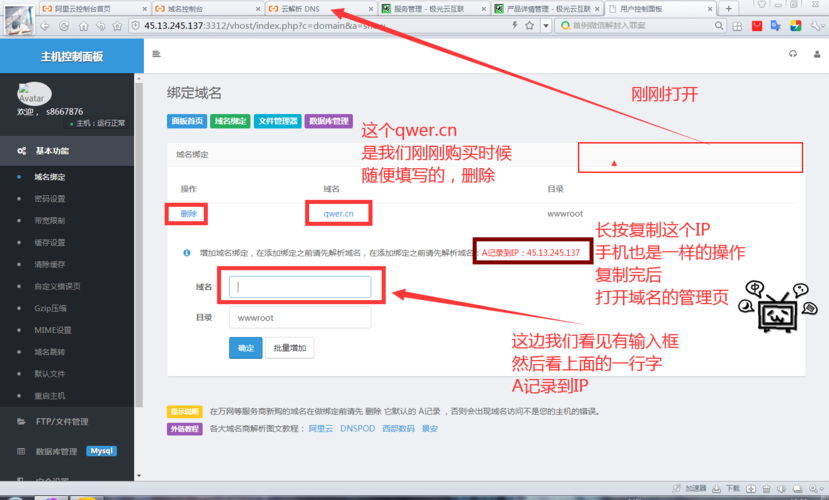Open 重启主机 in the sidebar
This screenshot has width=829, height=500.
50,396
